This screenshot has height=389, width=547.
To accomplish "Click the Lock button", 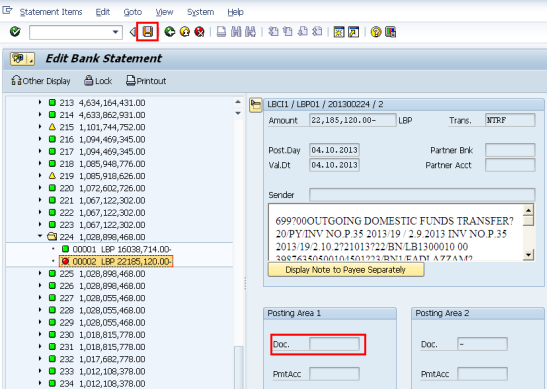I will coord(98,81).
